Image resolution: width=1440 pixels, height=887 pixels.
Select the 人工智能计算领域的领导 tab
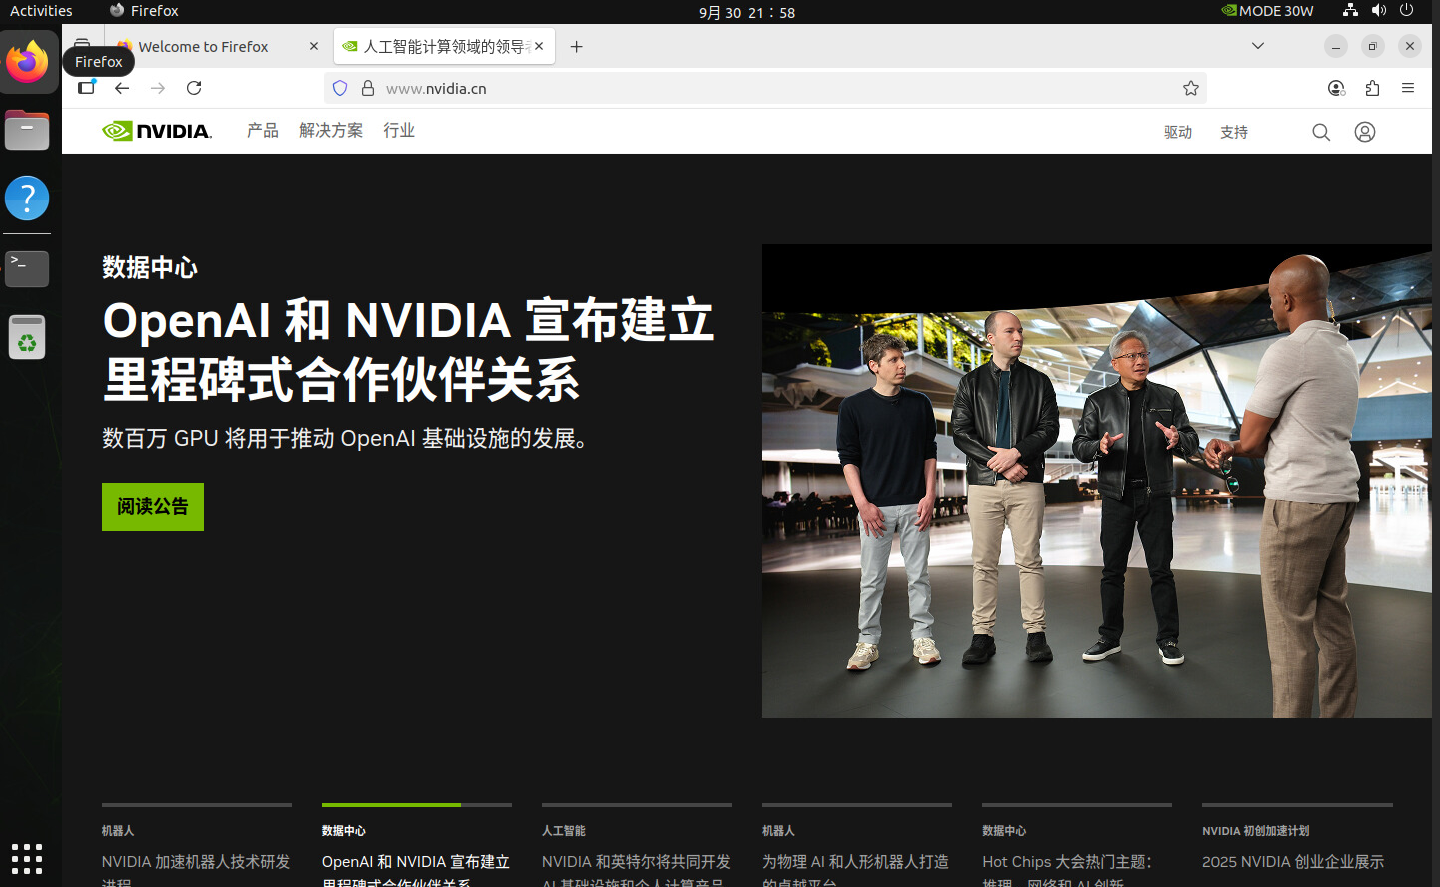(x=444, y=47)
